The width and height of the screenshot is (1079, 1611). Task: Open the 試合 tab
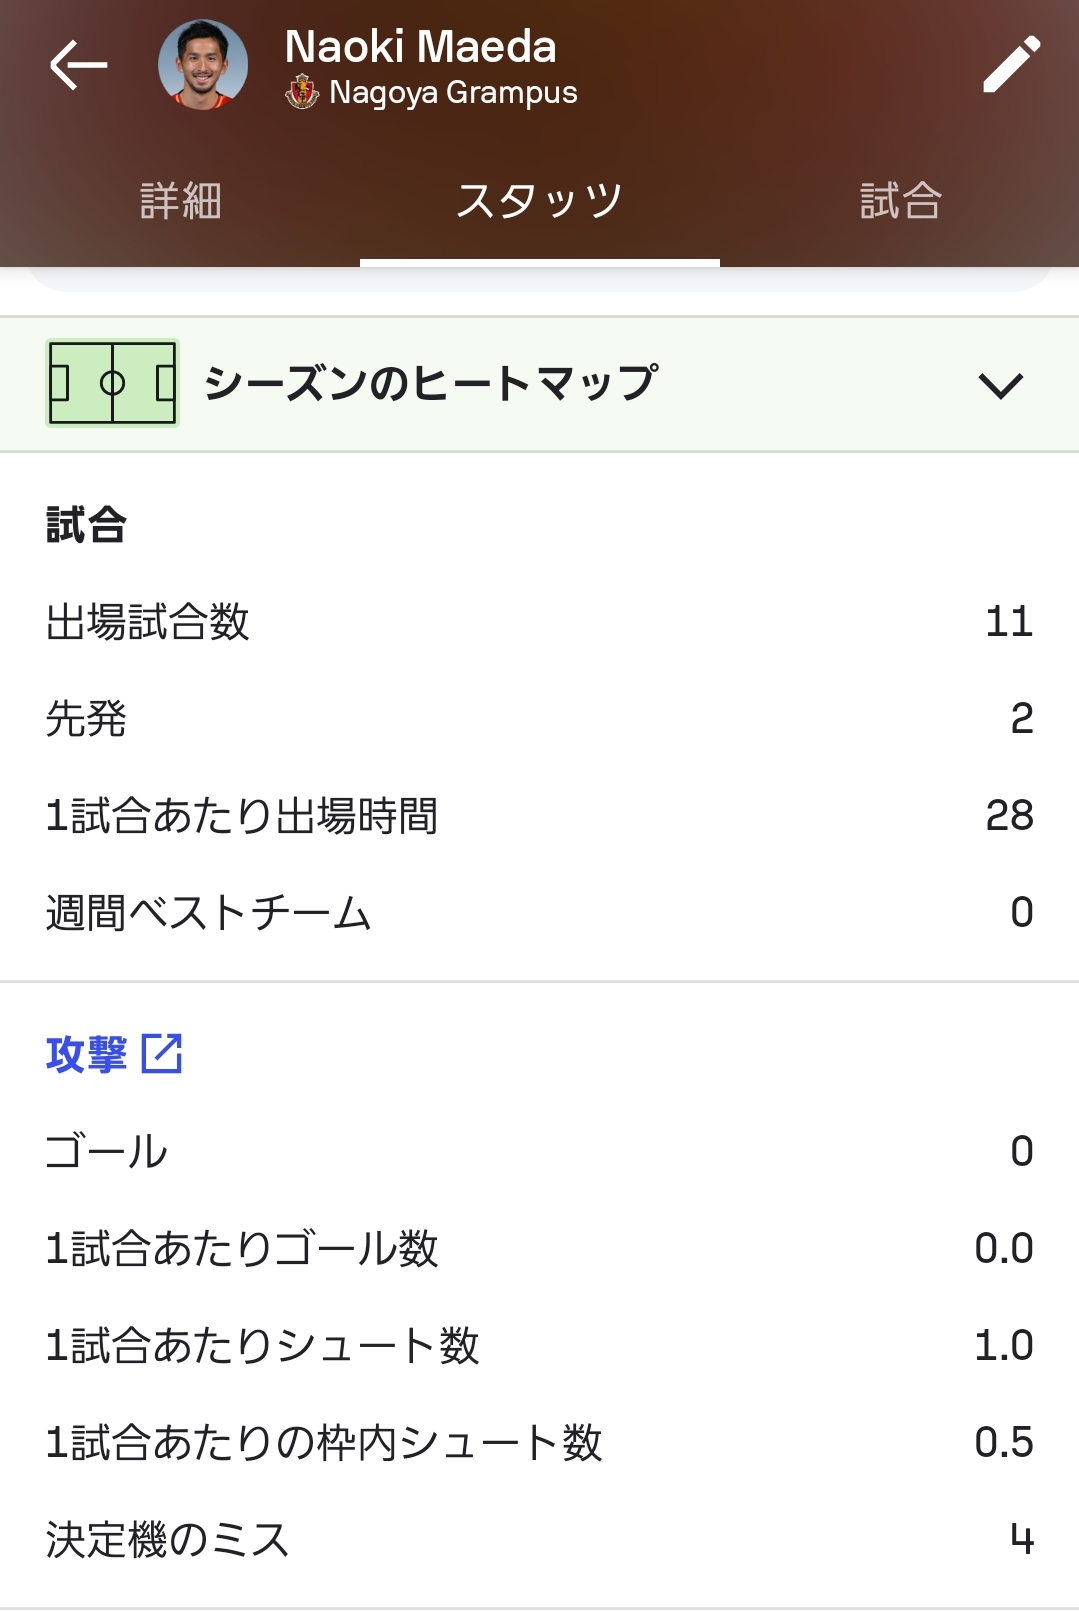900,201
